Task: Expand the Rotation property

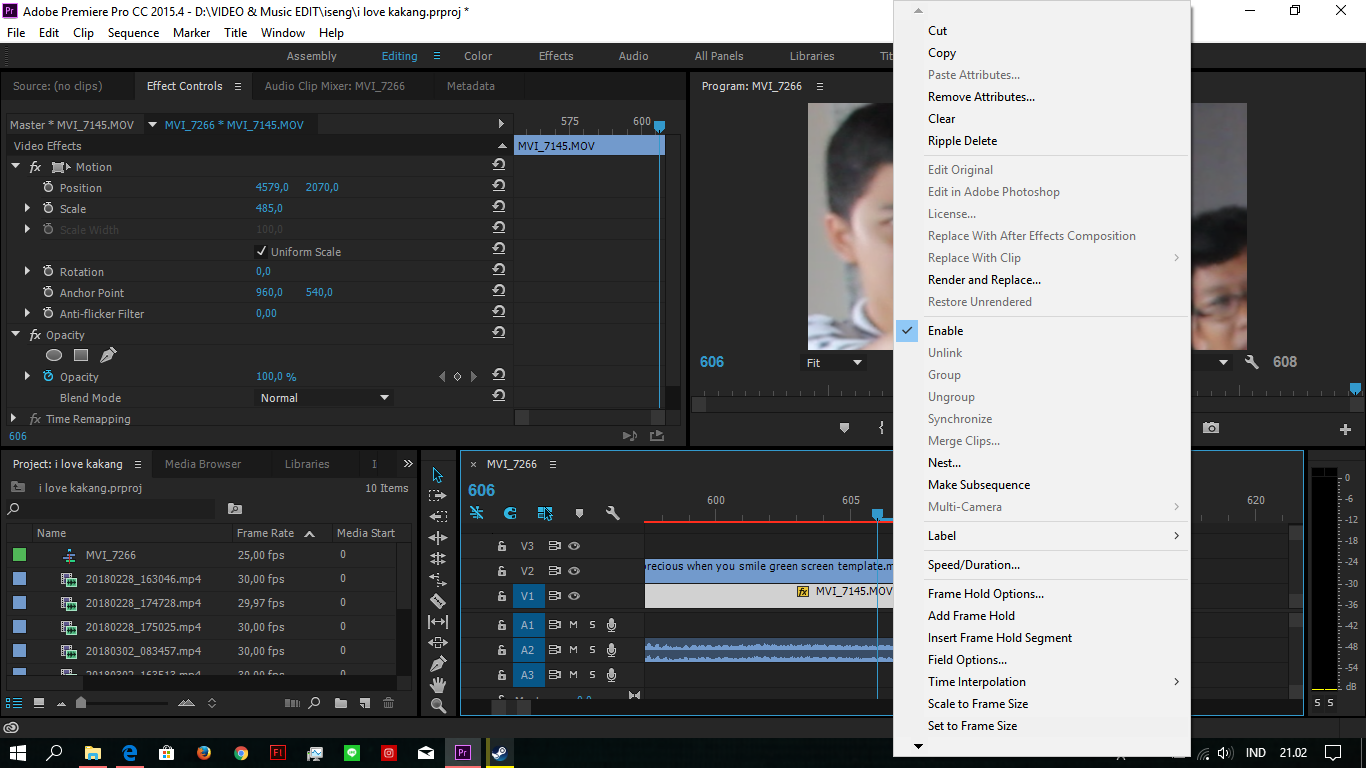Action: (28, 271)
